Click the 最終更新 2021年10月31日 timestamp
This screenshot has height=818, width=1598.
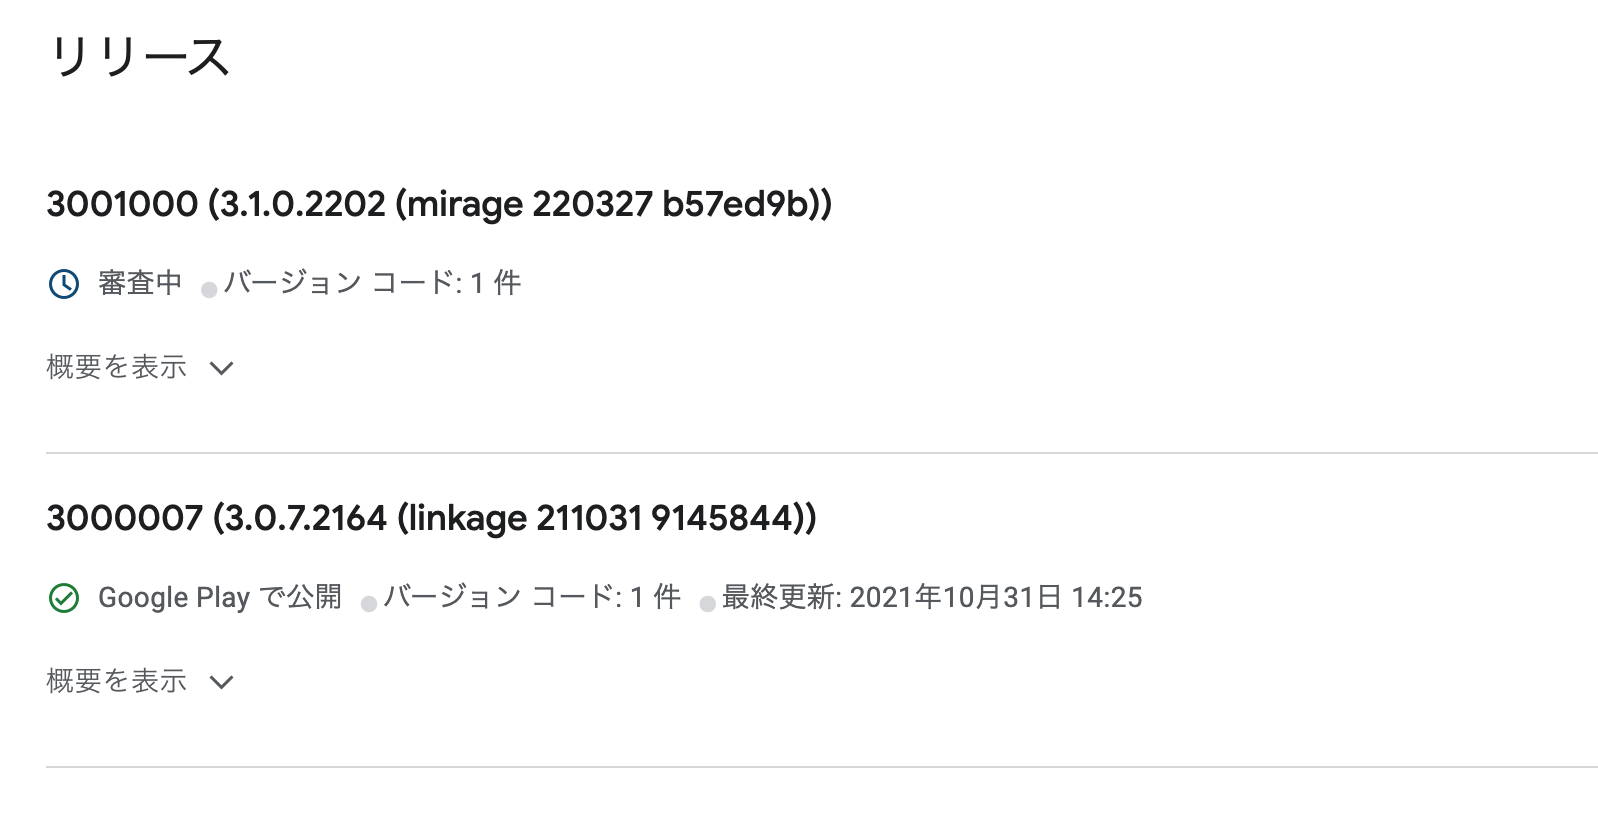932,598
